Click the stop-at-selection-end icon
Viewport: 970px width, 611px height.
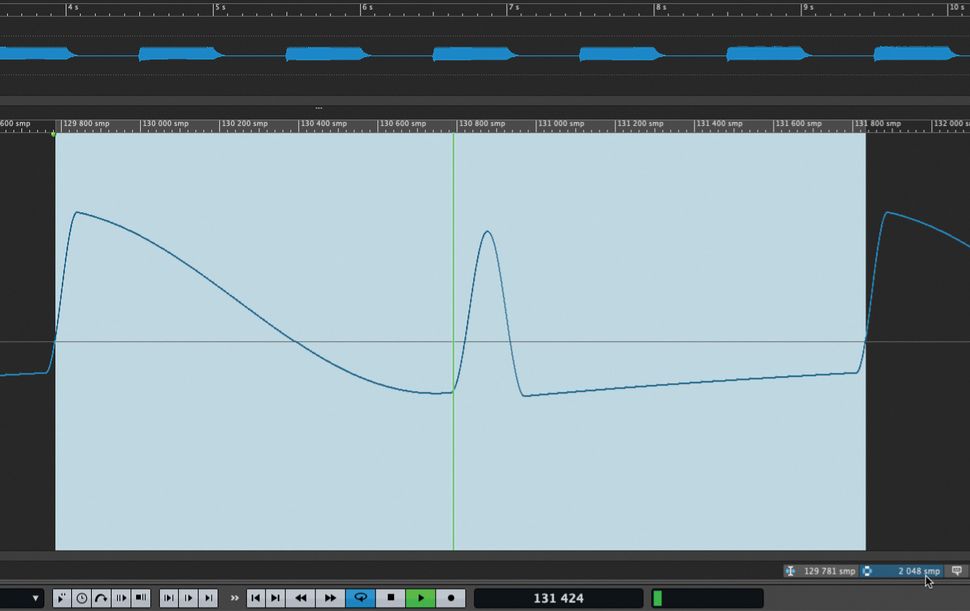[141, 597]
